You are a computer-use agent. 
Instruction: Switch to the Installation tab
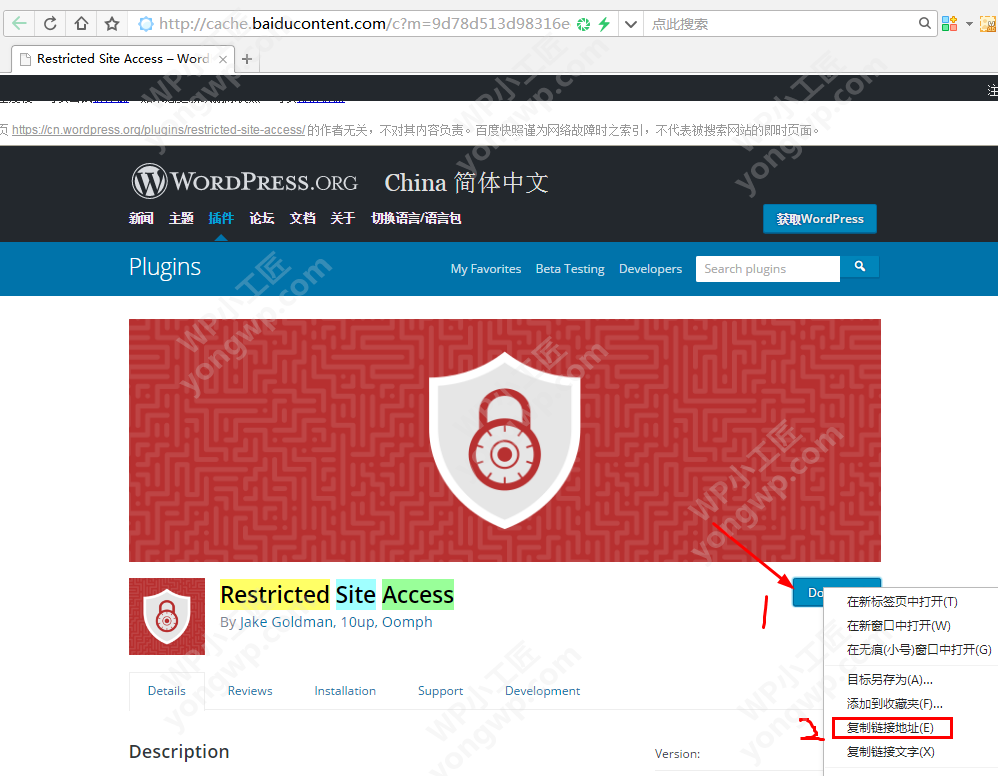(x=345, y=691)
